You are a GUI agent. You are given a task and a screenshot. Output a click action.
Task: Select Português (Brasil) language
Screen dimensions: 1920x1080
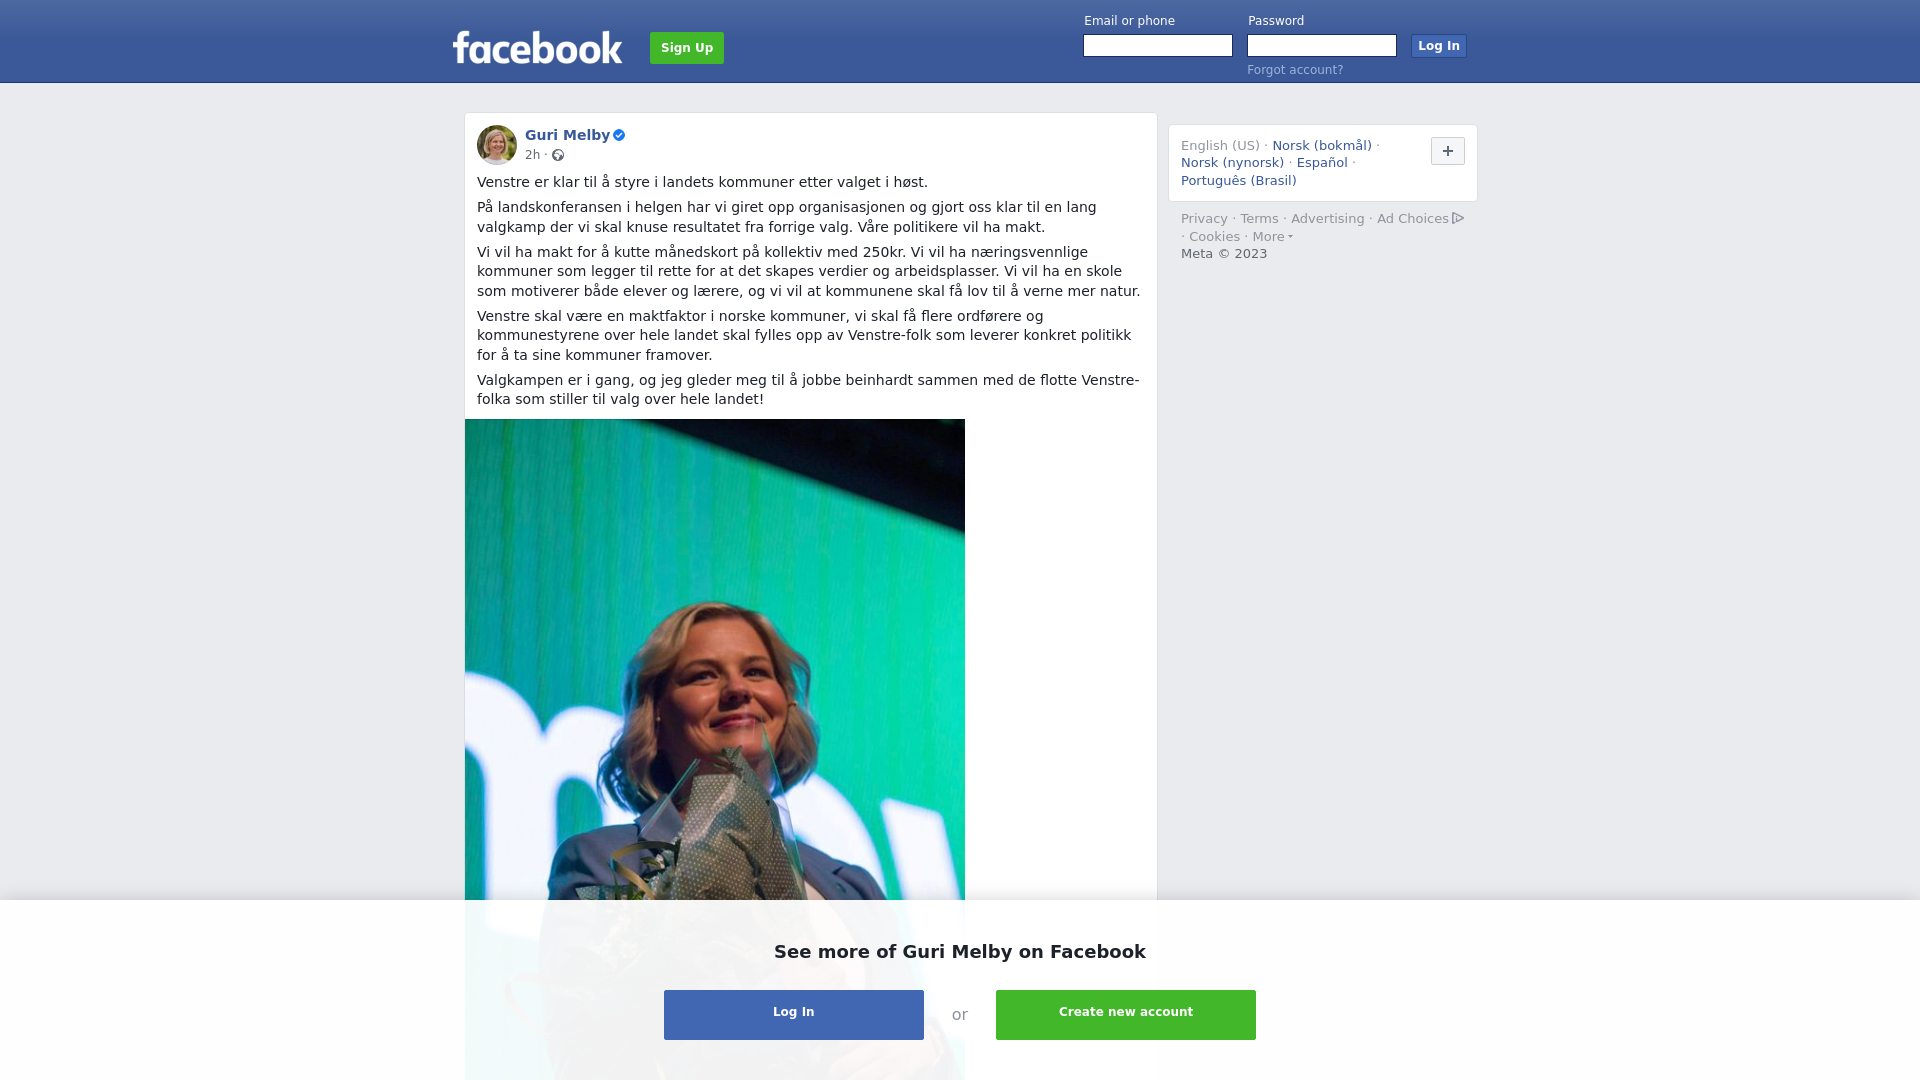(1238, 181)
